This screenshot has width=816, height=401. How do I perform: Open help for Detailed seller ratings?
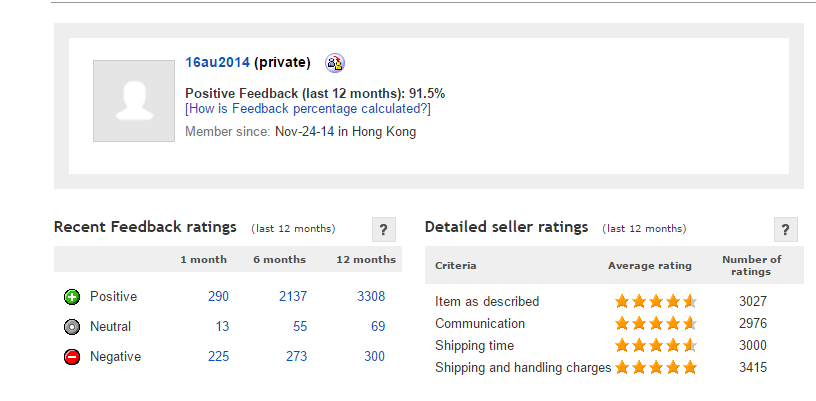tap(786, 229)
